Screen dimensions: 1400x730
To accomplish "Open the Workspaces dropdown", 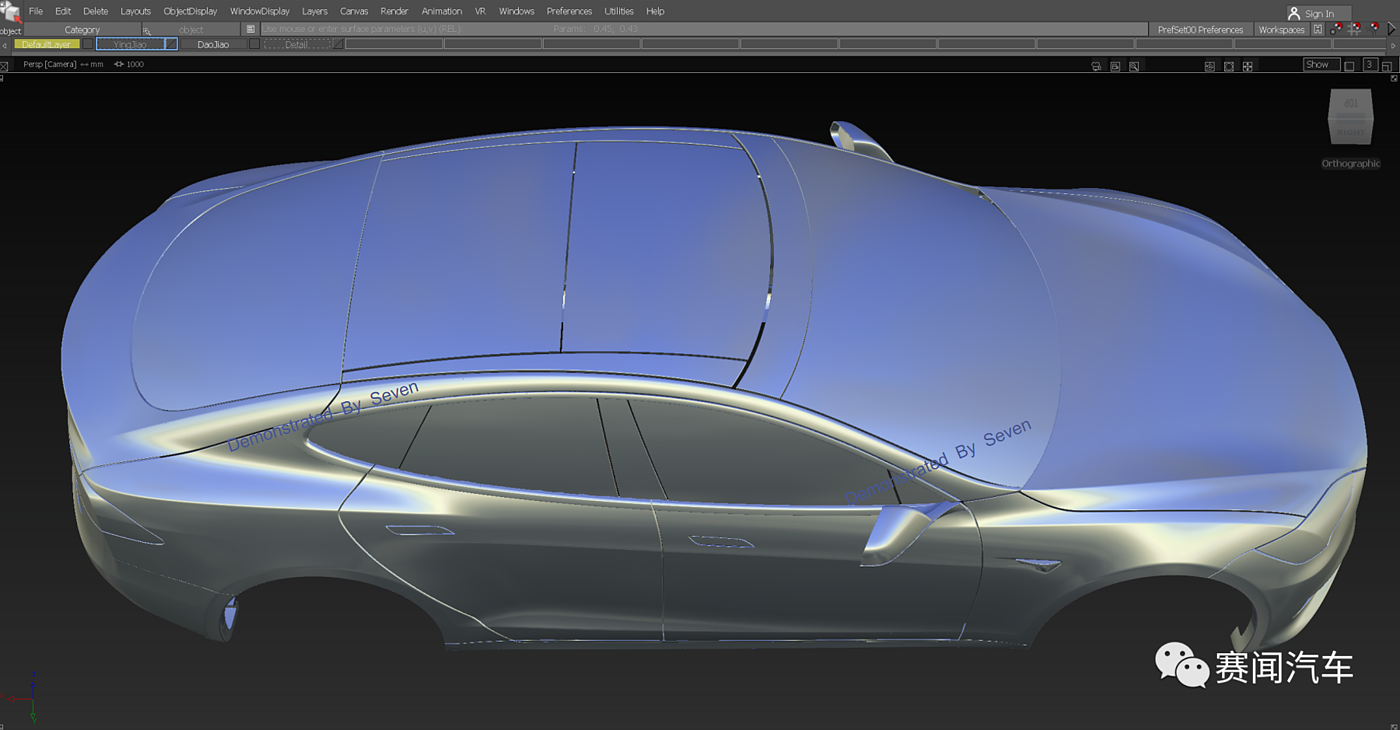I will point(1281,29).
